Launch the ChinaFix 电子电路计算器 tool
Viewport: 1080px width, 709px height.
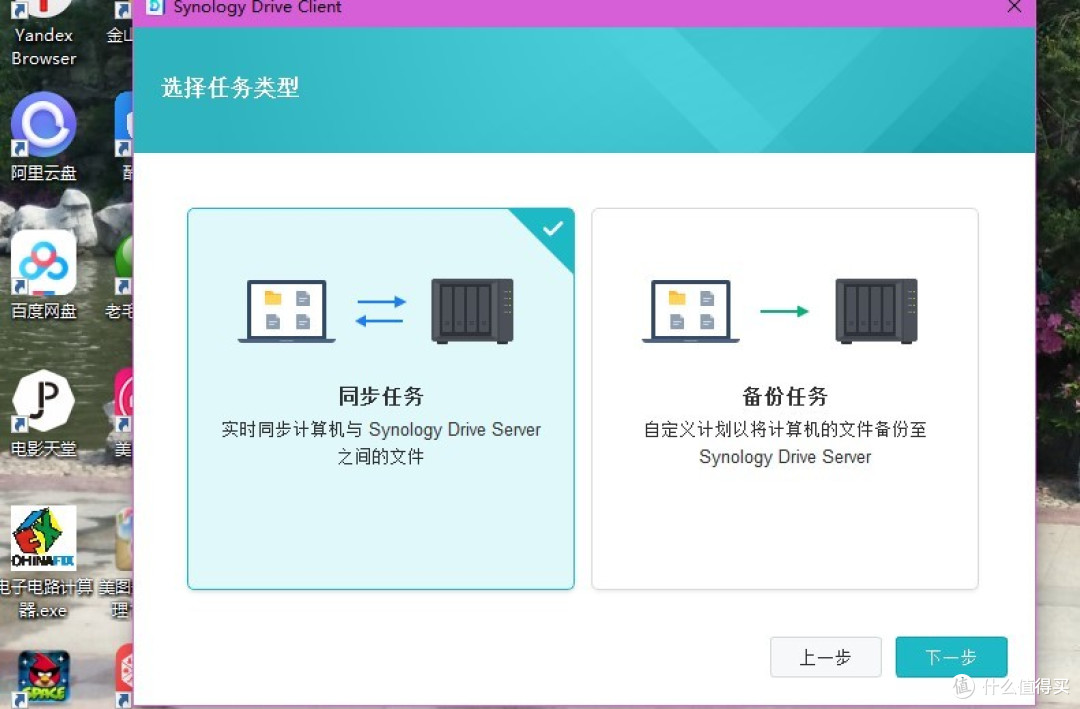[42, 537]
